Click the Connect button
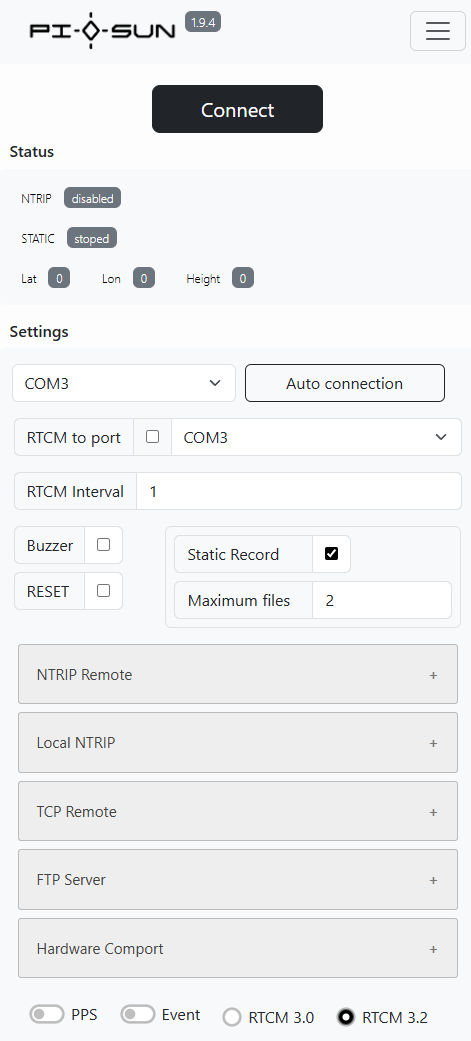471x1041 pixels. click(237, 109)
